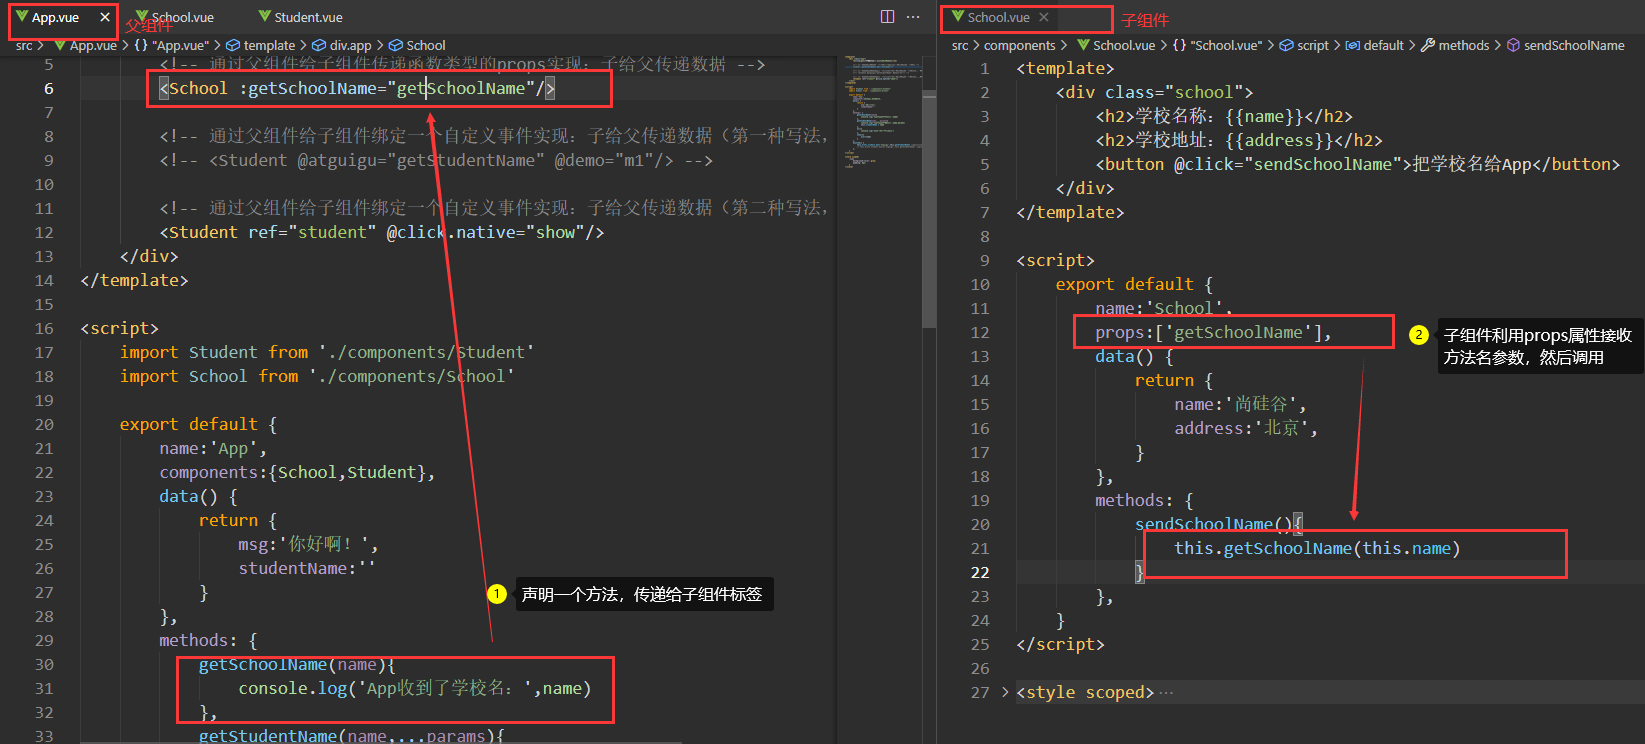Click the "this.getSchoolName(this.name)" line
Viewport: 1645px width, 744px height.
pos(1317,548)
